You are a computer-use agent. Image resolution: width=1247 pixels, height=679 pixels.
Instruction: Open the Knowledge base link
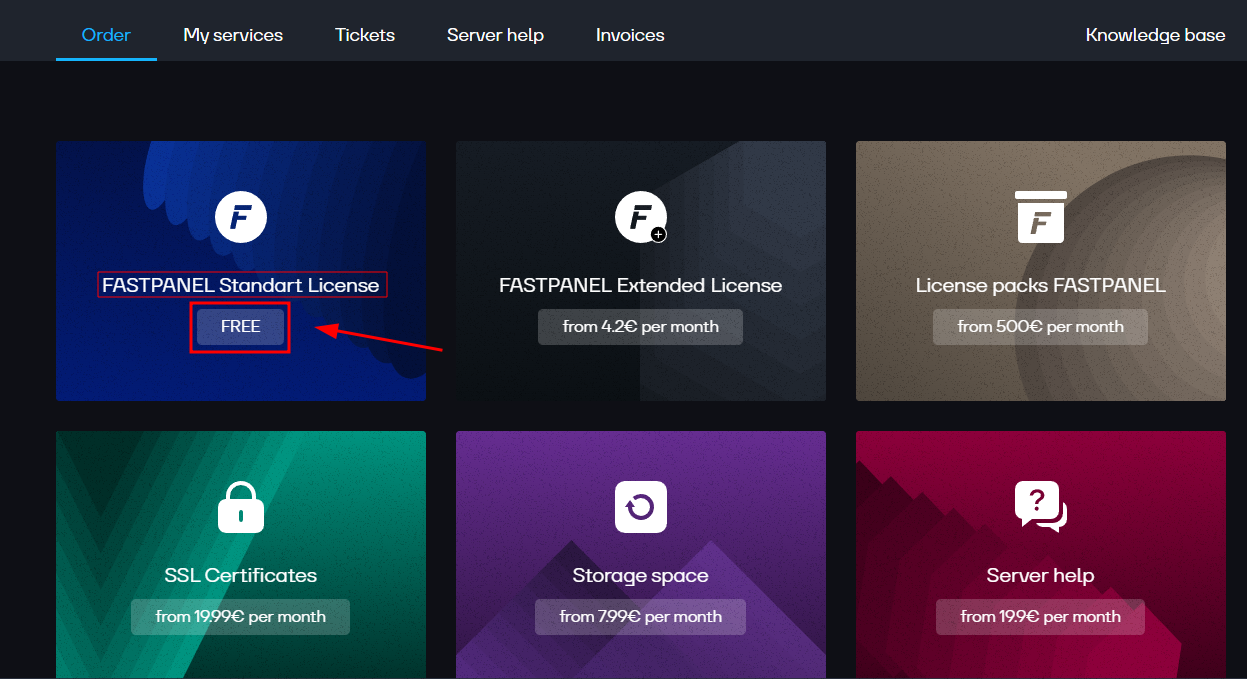coord(1155,35)
